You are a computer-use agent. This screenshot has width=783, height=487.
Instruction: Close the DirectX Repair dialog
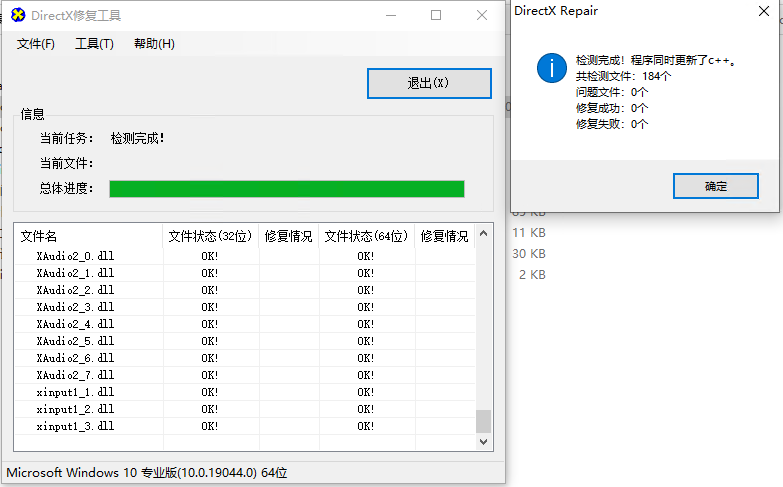(764, 11)
